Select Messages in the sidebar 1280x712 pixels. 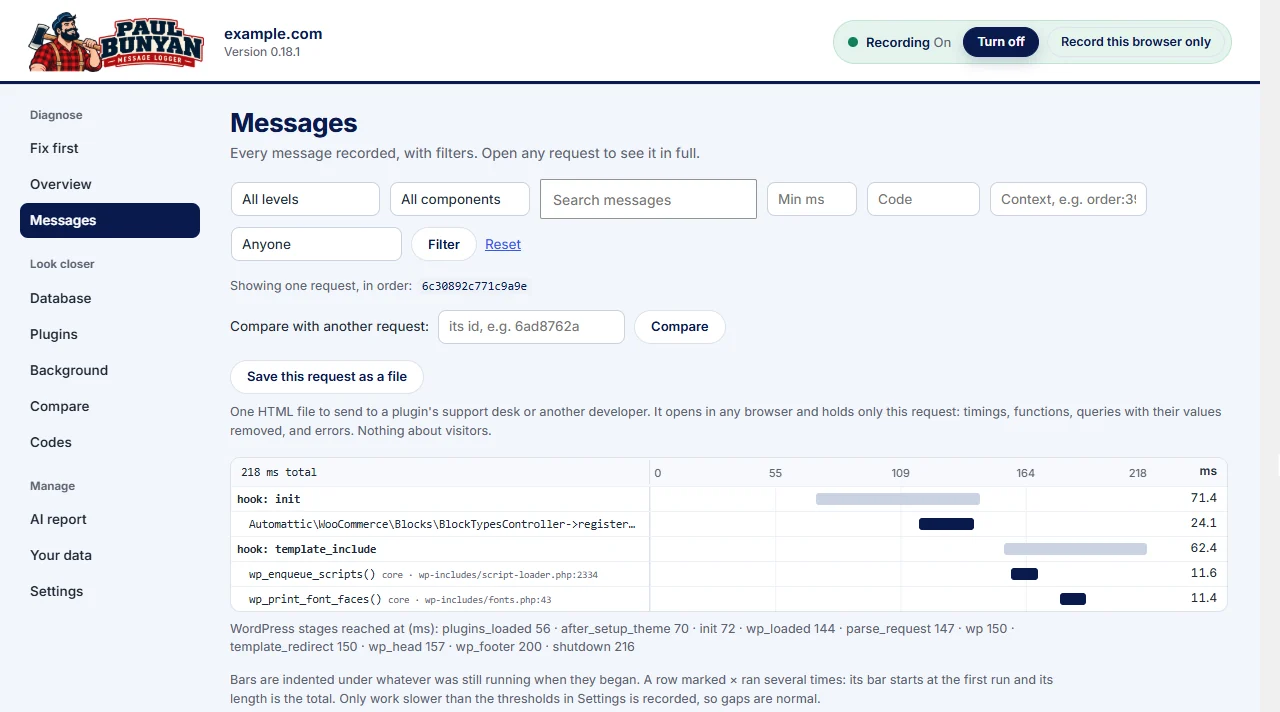[x=110, y=220]
